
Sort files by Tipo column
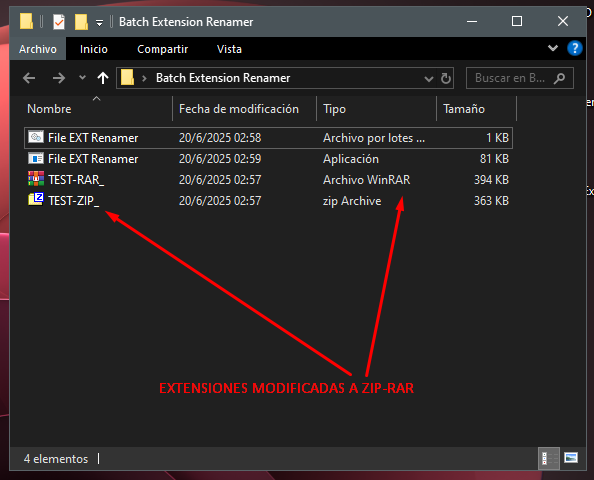335,109
